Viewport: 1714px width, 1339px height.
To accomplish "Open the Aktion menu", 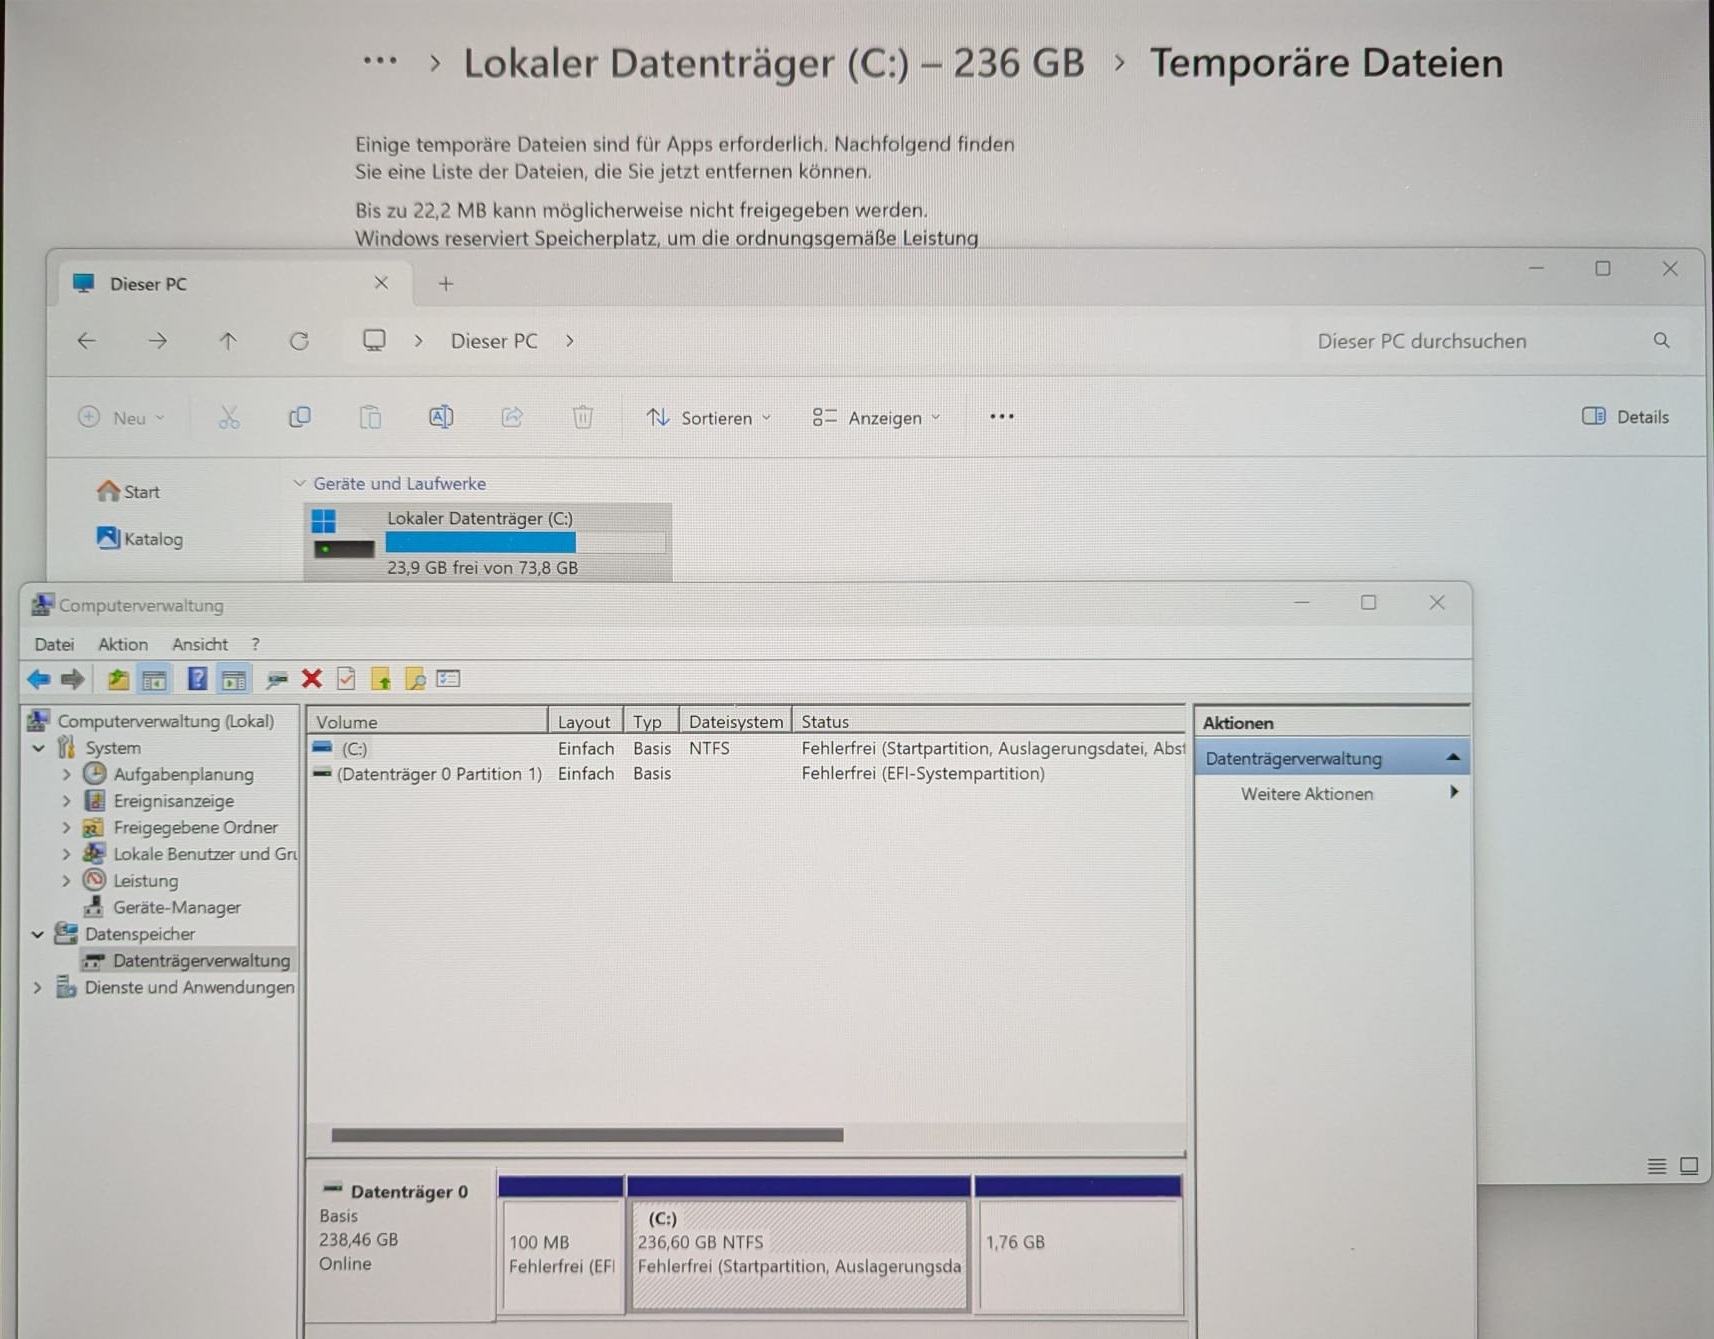I will [123, 645].
